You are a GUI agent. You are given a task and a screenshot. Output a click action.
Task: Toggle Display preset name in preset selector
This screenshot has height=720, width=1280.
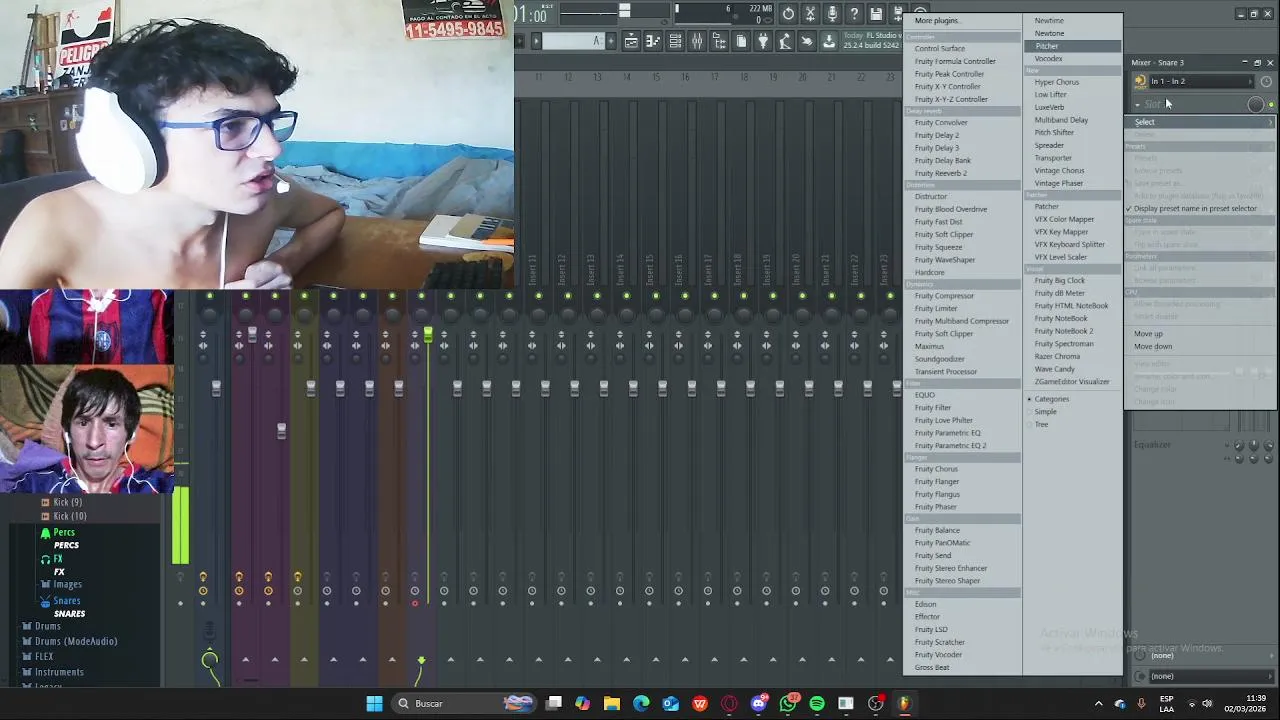[x=1195, y=209]
